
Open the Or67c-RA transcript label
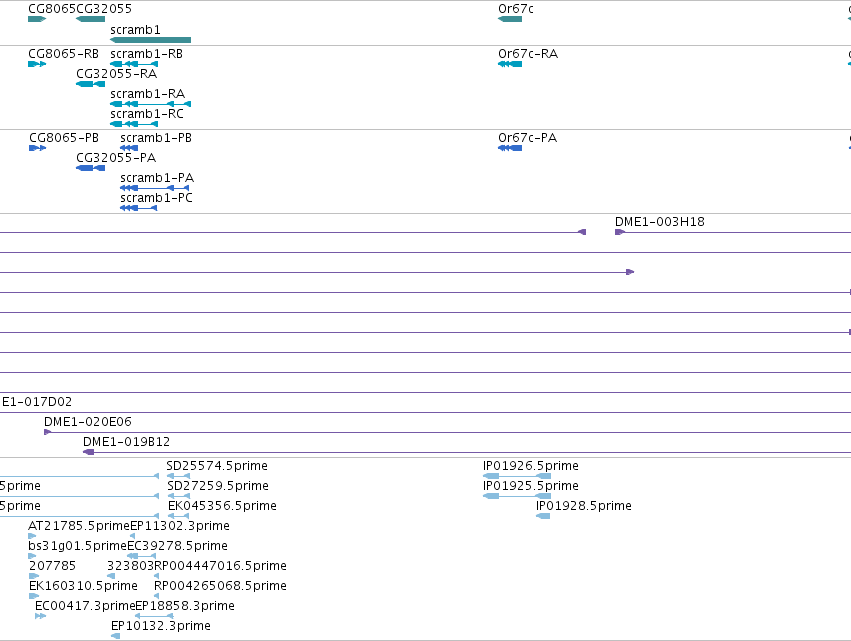point(528,54)
